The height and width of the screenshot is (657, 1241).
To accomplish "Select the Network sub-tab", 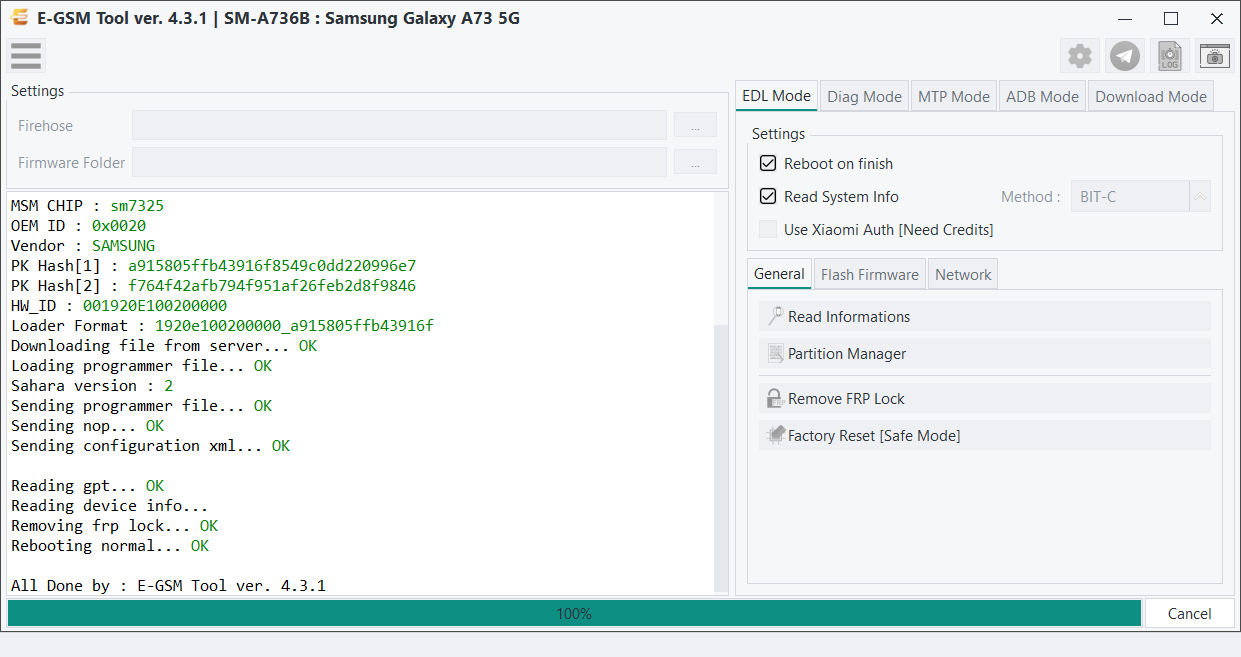I will (x=963, y=274).
